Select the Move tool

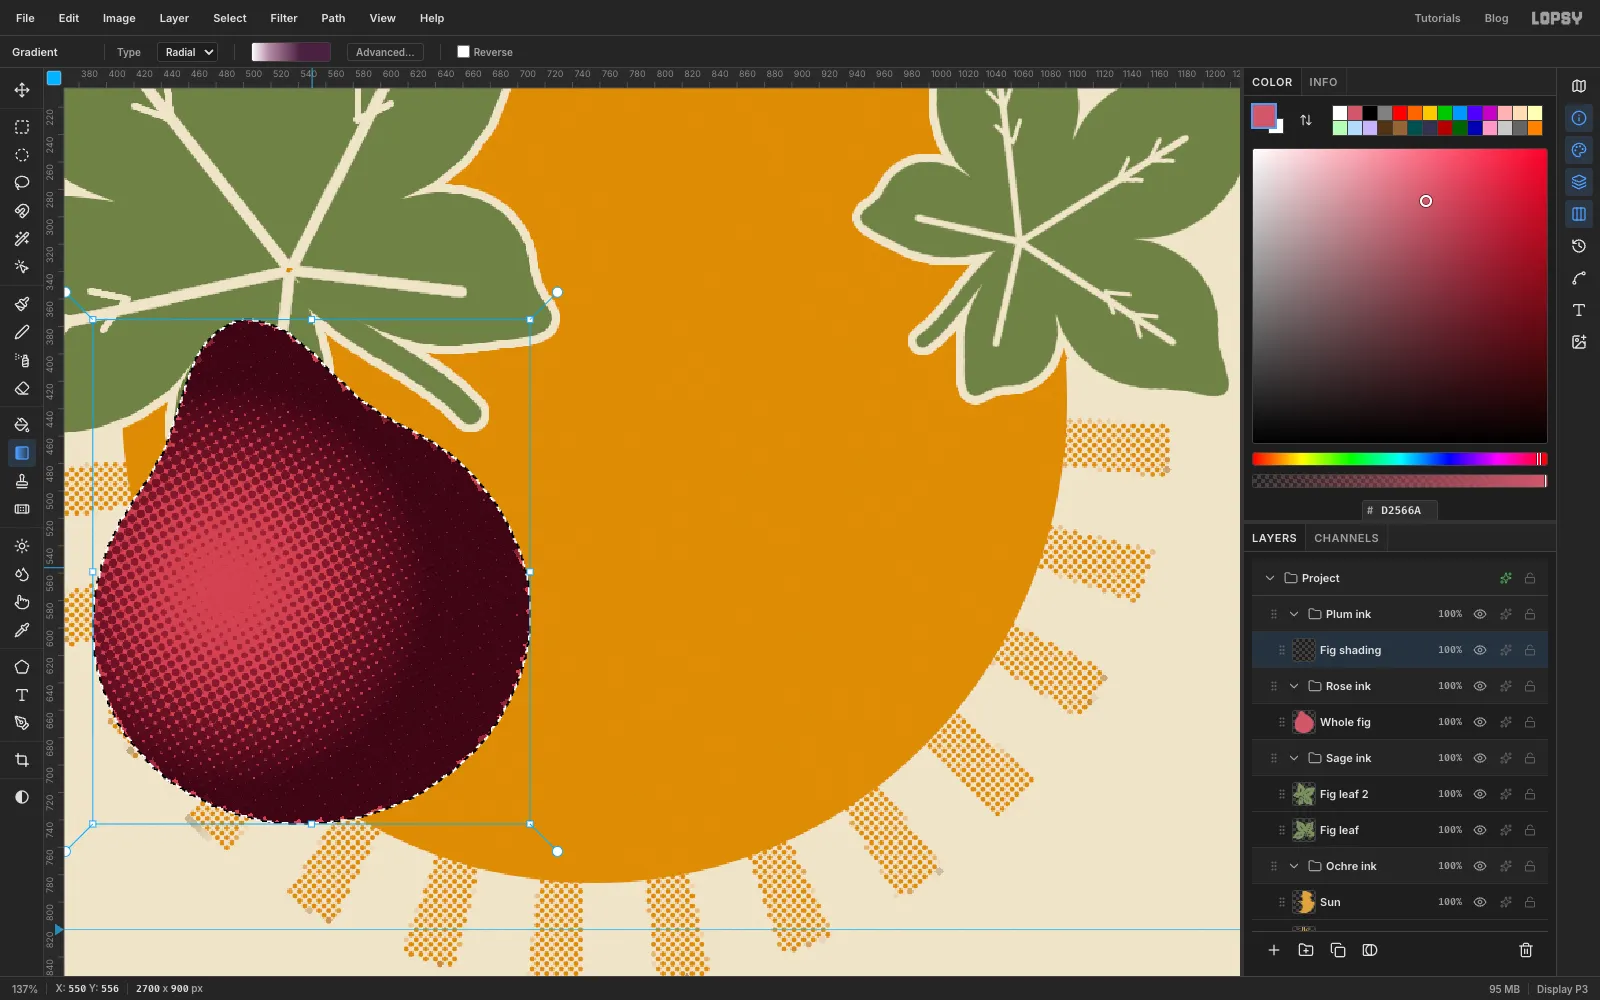click(22, 90)
